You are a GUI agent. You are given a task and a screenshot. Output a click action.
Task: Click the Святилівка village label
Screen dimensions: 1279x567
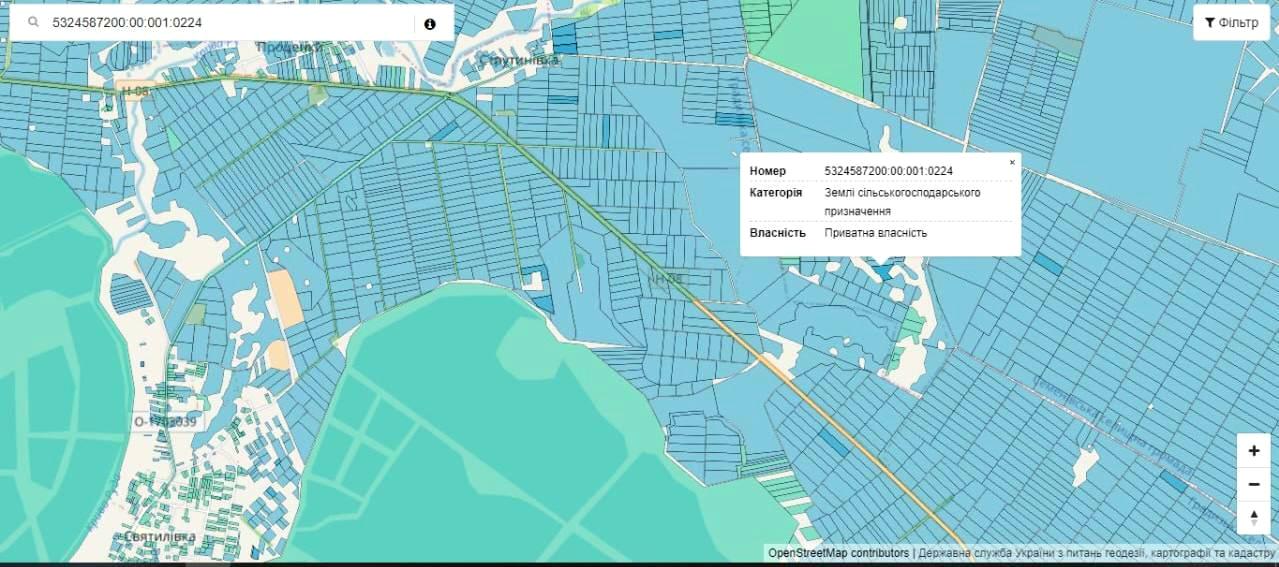click(x=158, y=537)
